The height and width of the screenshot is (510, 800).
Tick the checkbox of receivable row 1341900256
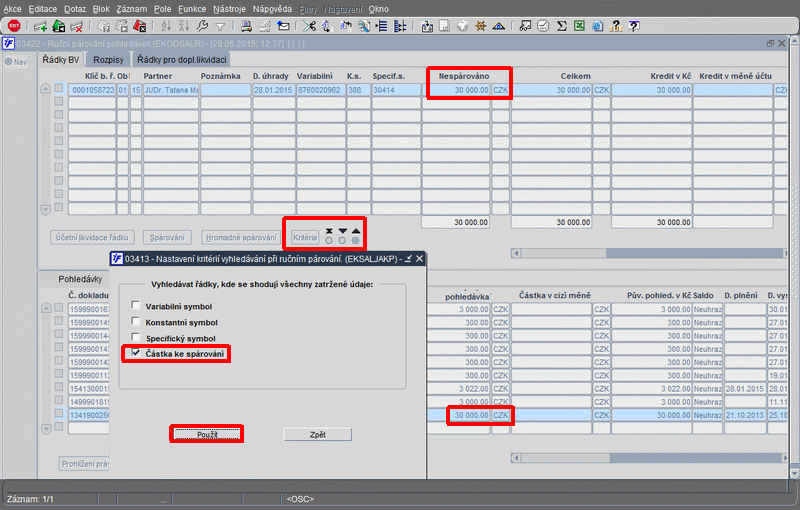pos(59,414)
